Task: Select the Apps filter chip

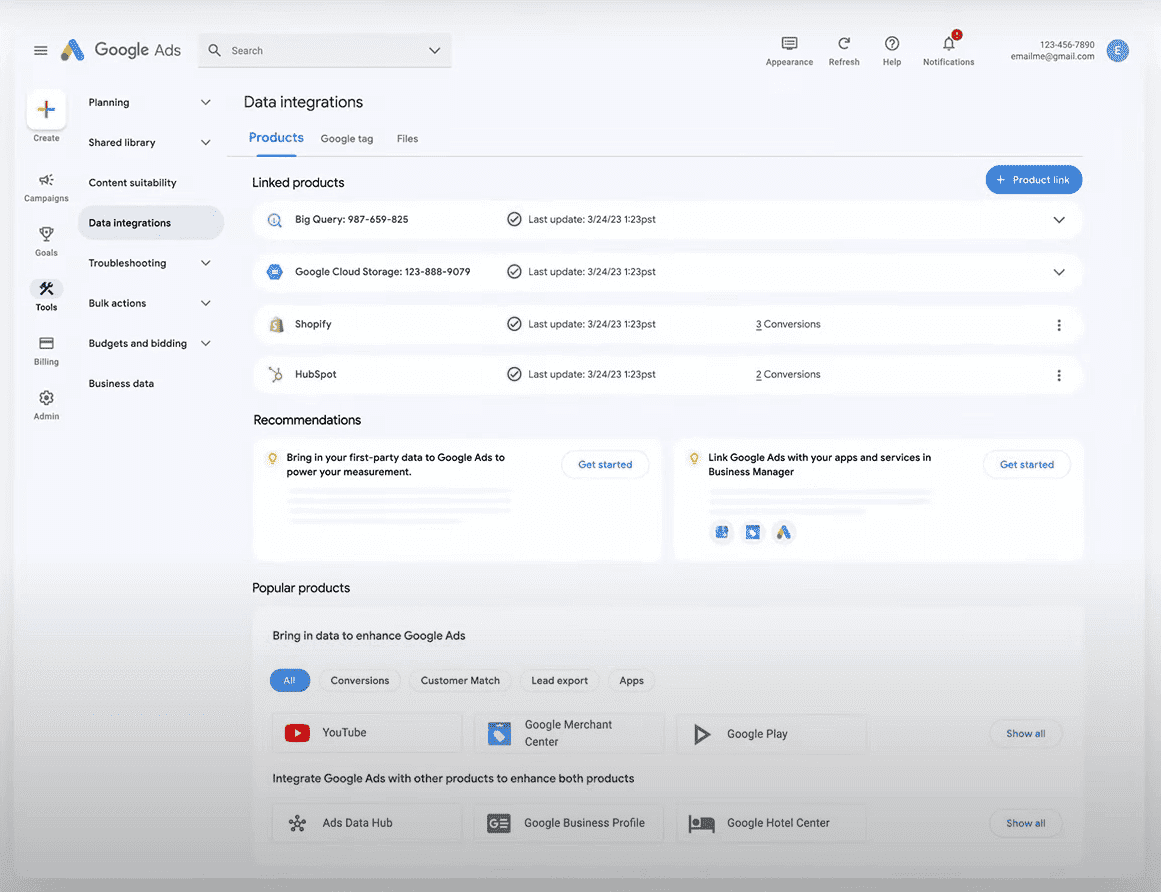Action: click(632, 680)
